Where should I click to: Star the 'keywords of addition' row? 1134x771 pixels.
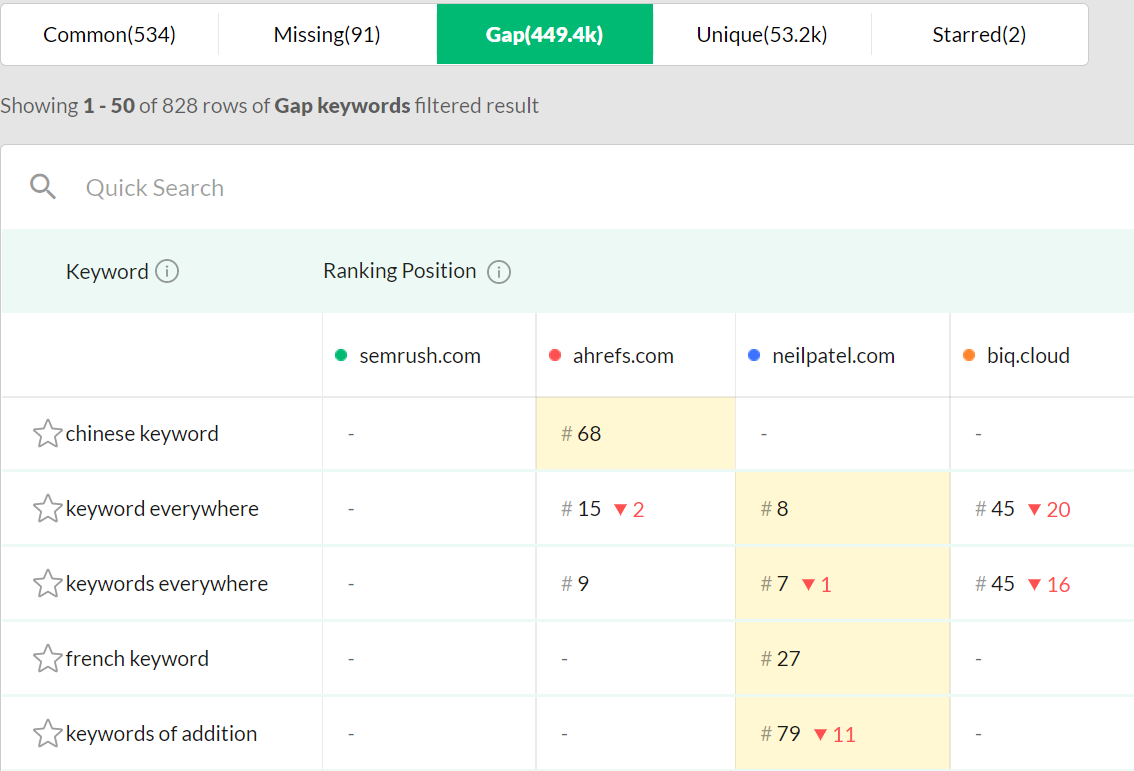pos(47,733)
